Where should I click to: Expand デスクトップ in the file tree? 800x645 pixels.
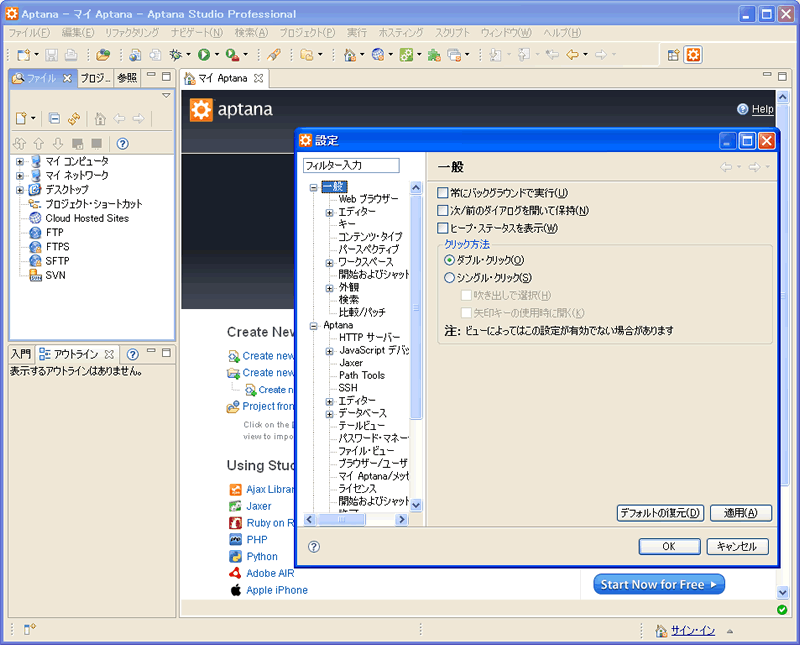click(19, 190)
